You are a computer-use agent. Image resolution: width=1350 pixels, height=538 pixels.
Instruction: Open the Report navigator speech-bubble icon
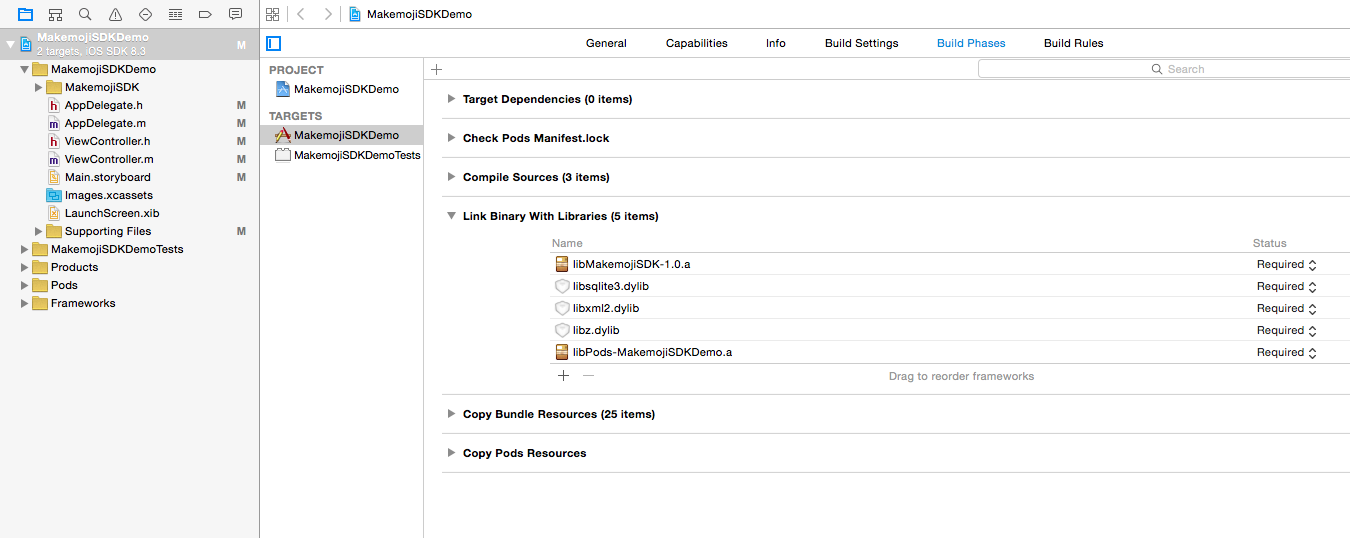(x=235, y=15)
